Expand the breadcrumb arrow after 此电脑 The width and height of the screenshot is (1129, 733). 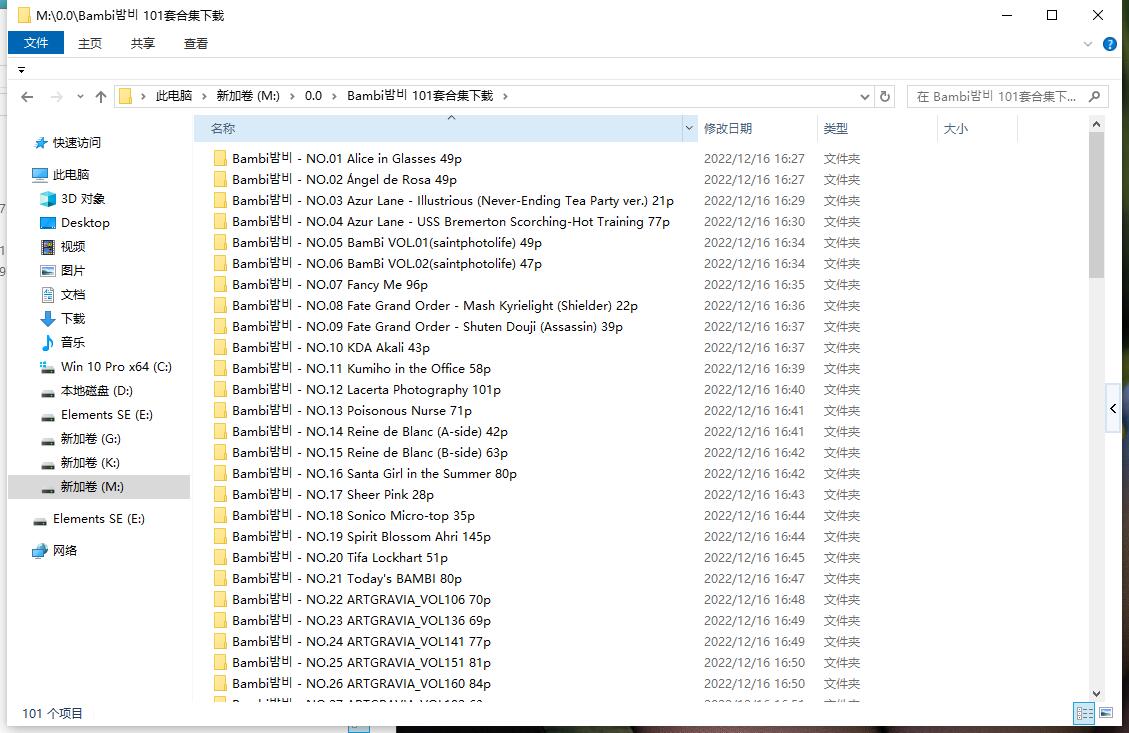pyautogui.click(x=204, y=96)
